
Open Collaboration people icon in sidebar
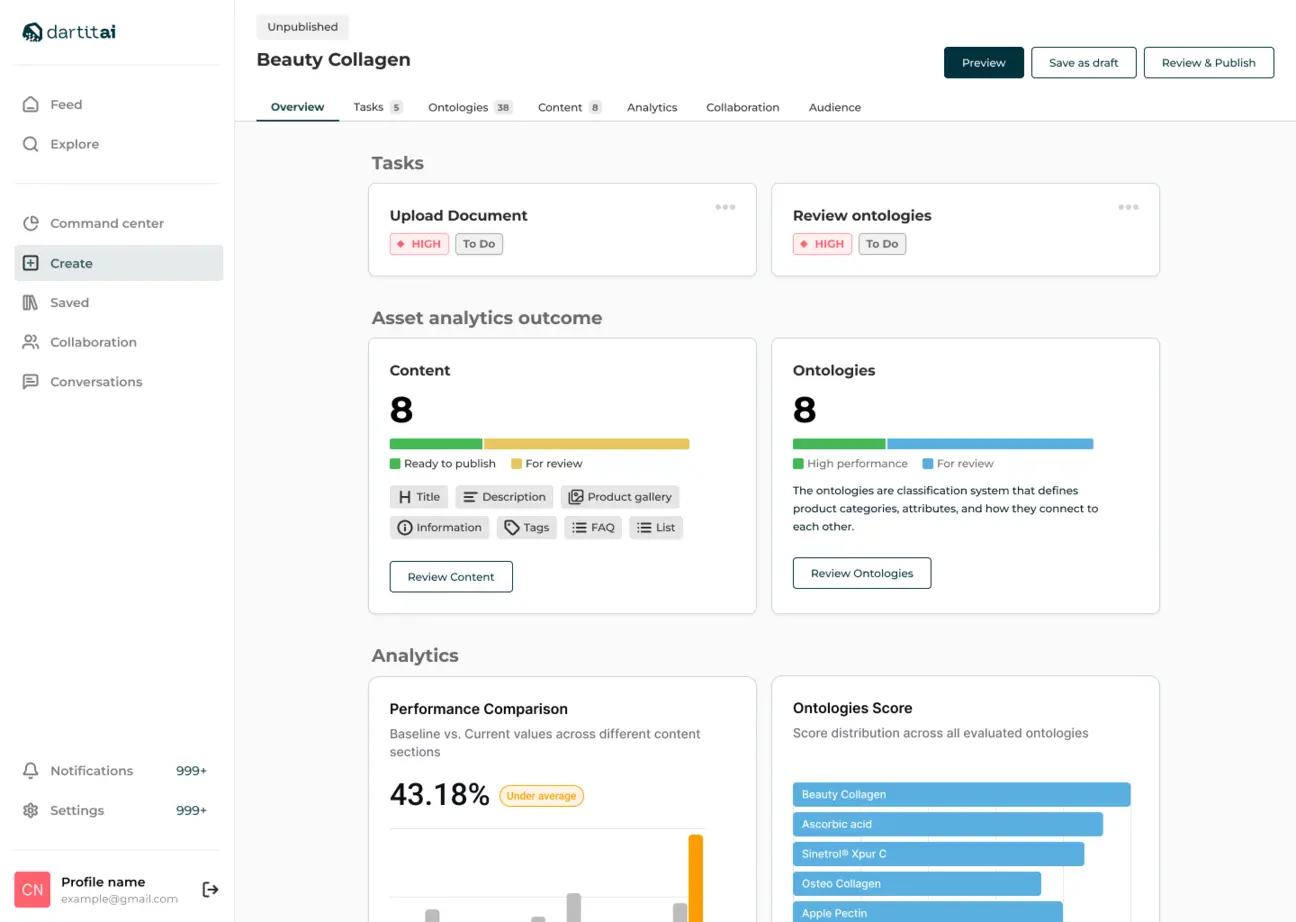coord(31,342)
